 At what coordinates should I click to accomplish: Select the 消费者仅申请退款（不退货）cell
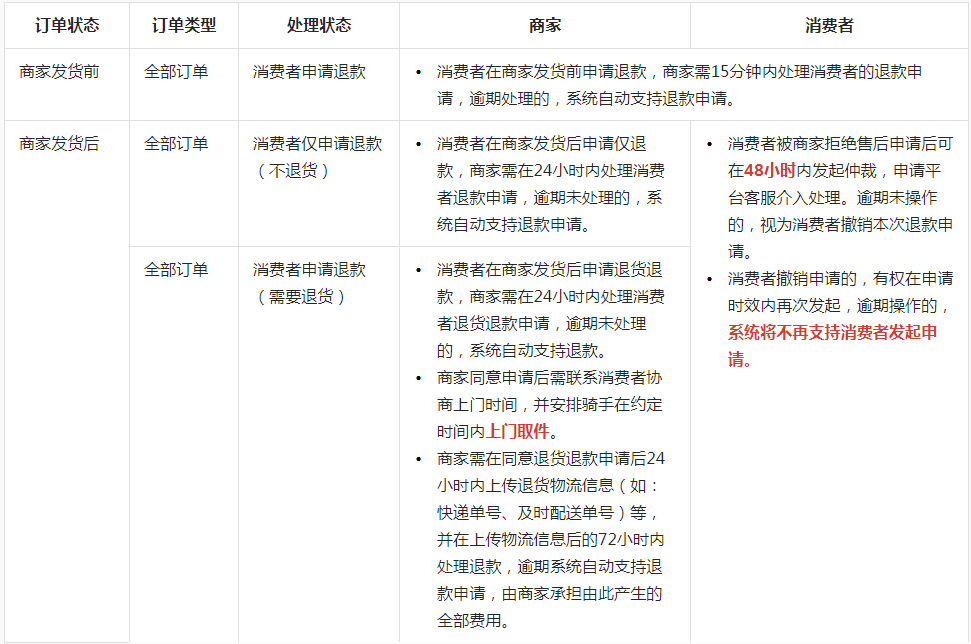(x=318, y=157)
